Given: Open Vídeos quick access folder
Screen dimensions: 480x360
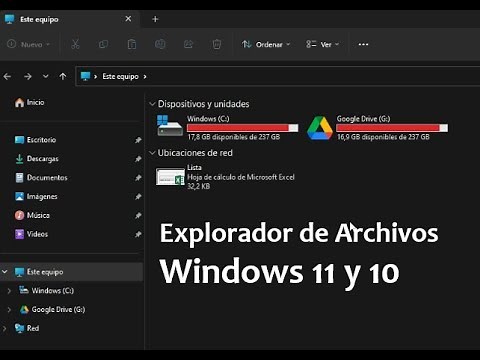Looking at the screenshot, I should coord(31,234).
